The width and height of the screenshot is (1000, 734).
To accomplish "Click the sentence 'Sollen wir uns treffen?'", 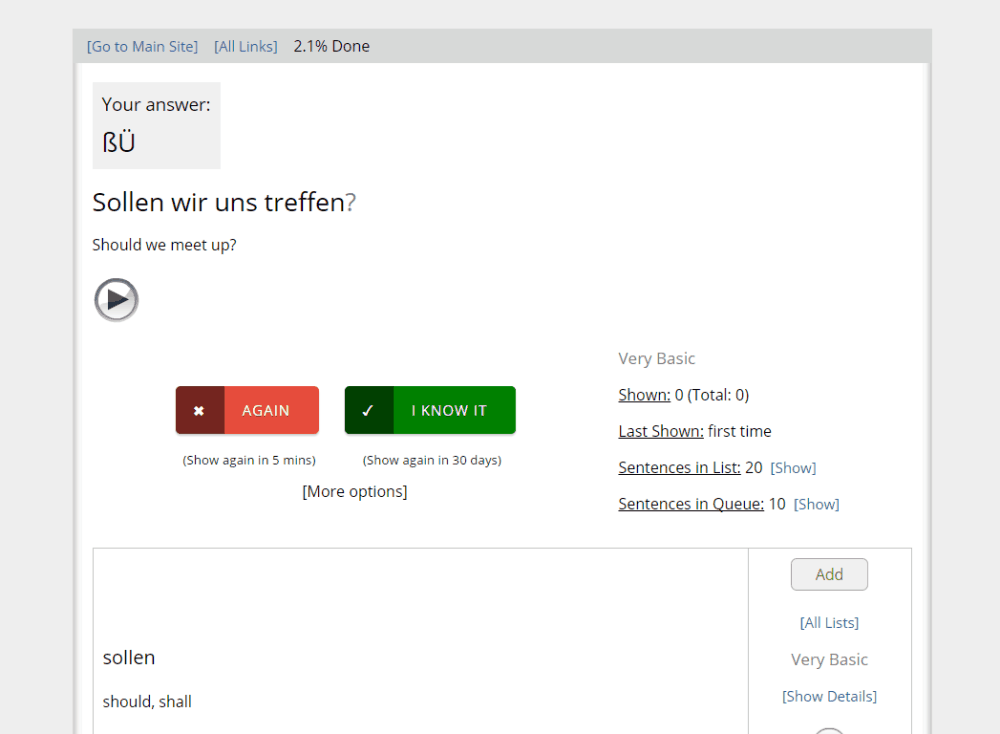I will click(x=224, y=203).
